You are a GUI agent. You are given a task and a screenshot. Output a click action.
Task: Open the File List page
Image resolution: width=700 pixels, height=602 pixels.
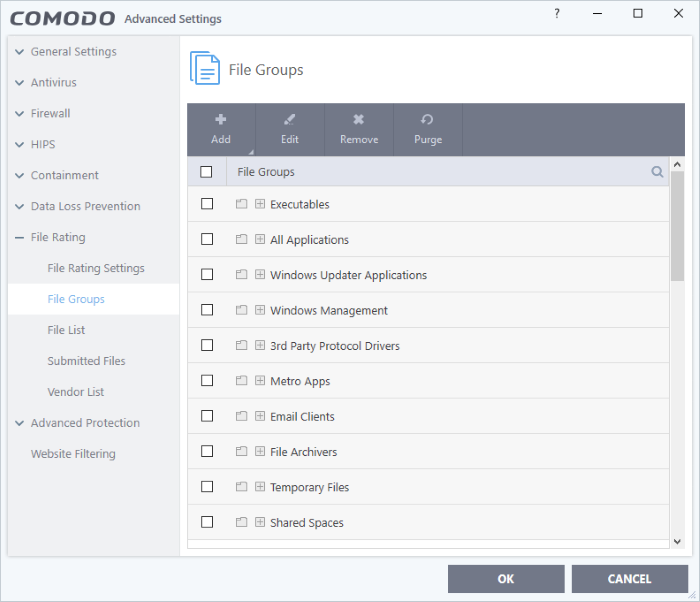click(x=66, y=330)
